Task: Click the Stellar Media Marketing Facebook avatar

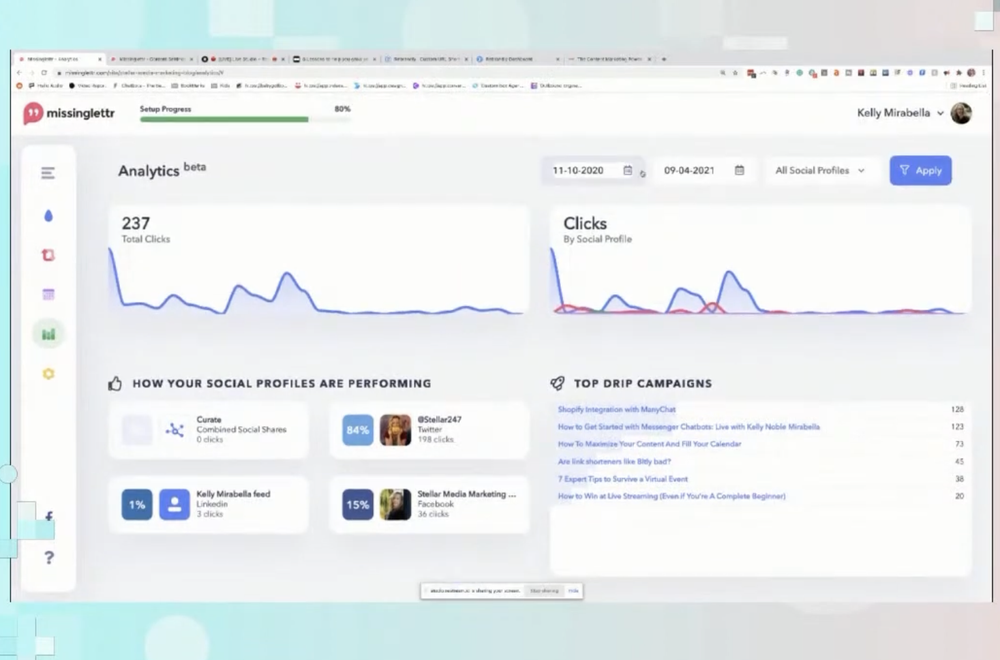Action: click(395, 504)
